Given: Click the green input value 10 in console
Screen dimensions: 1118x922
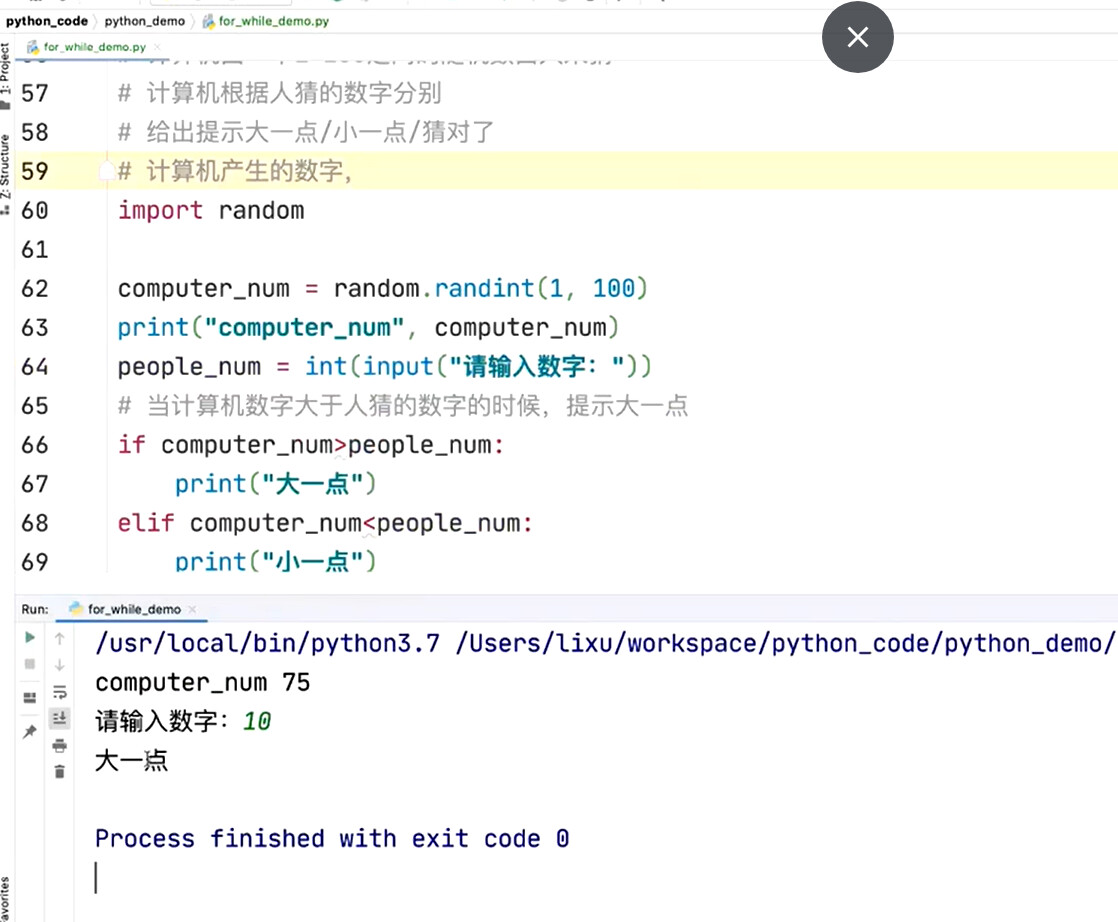Looking at the screenshot, I should pyautogui.click(x=257, y=722).
